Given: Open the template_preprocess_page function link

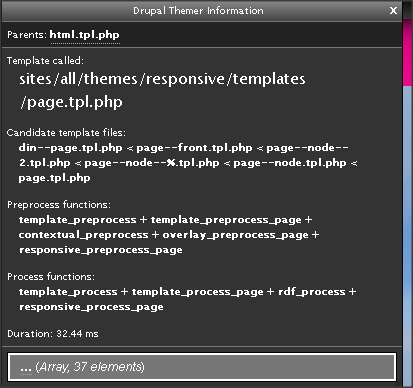Looking at the screenshot, I should tap(226, 220).
